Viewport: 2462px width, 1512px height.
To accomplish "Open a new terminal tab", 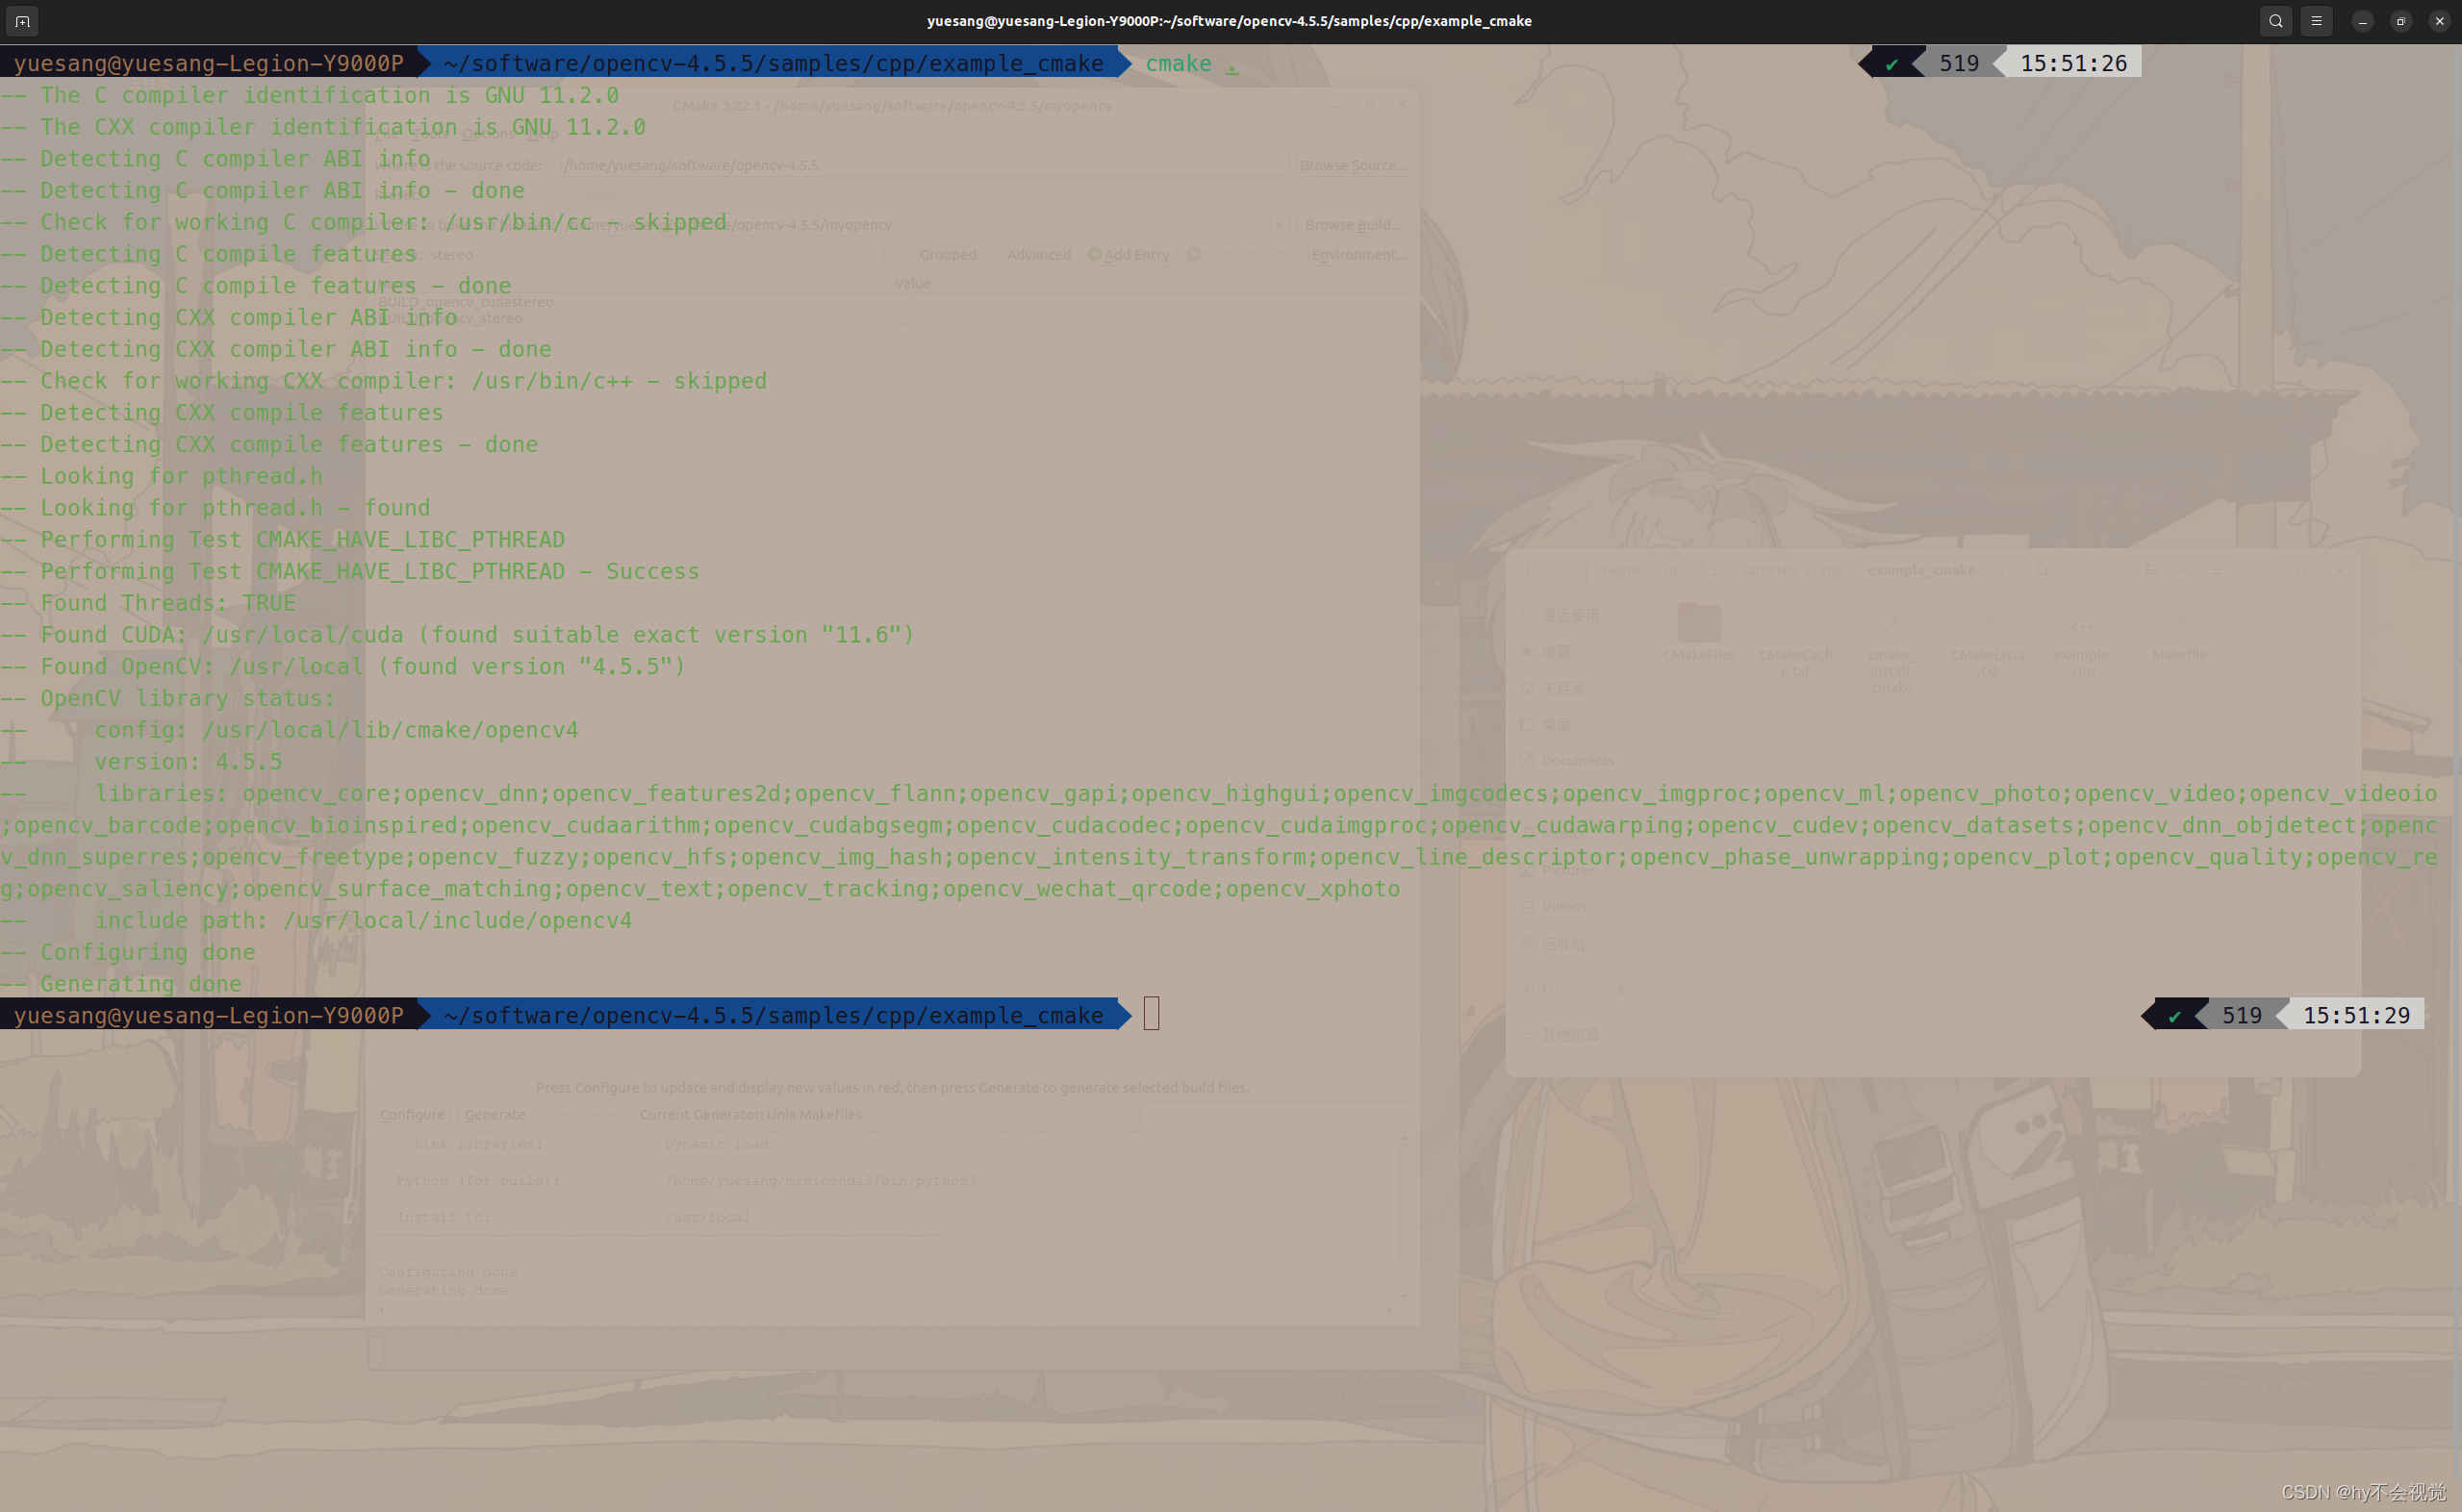I will click(22, 21).
